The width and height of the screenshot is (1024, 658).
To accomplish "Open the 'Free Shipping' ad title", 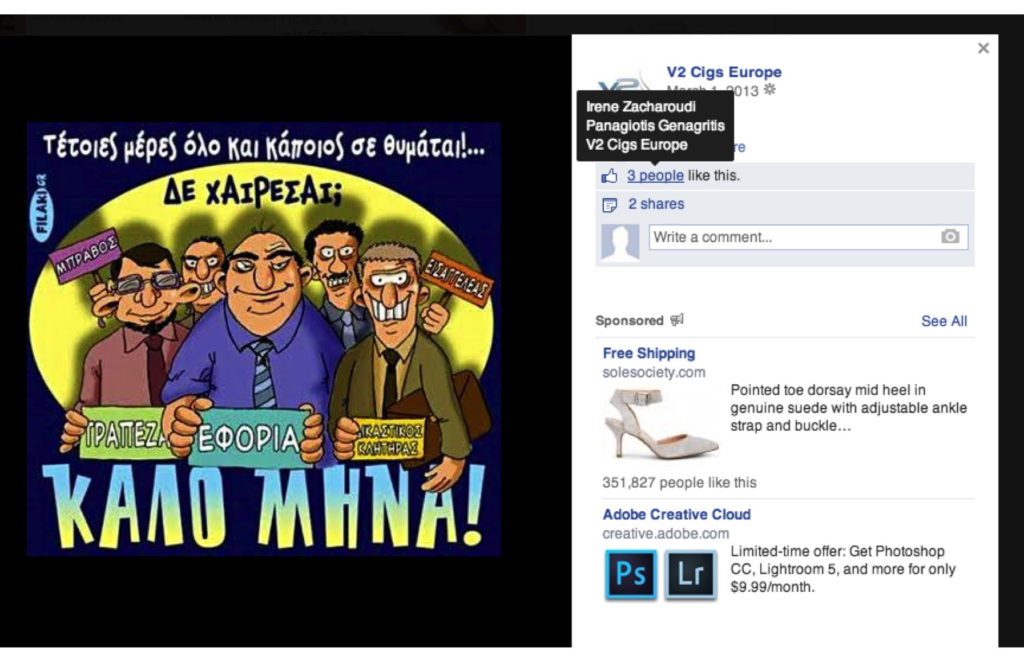I will click(x=648, y=353).
